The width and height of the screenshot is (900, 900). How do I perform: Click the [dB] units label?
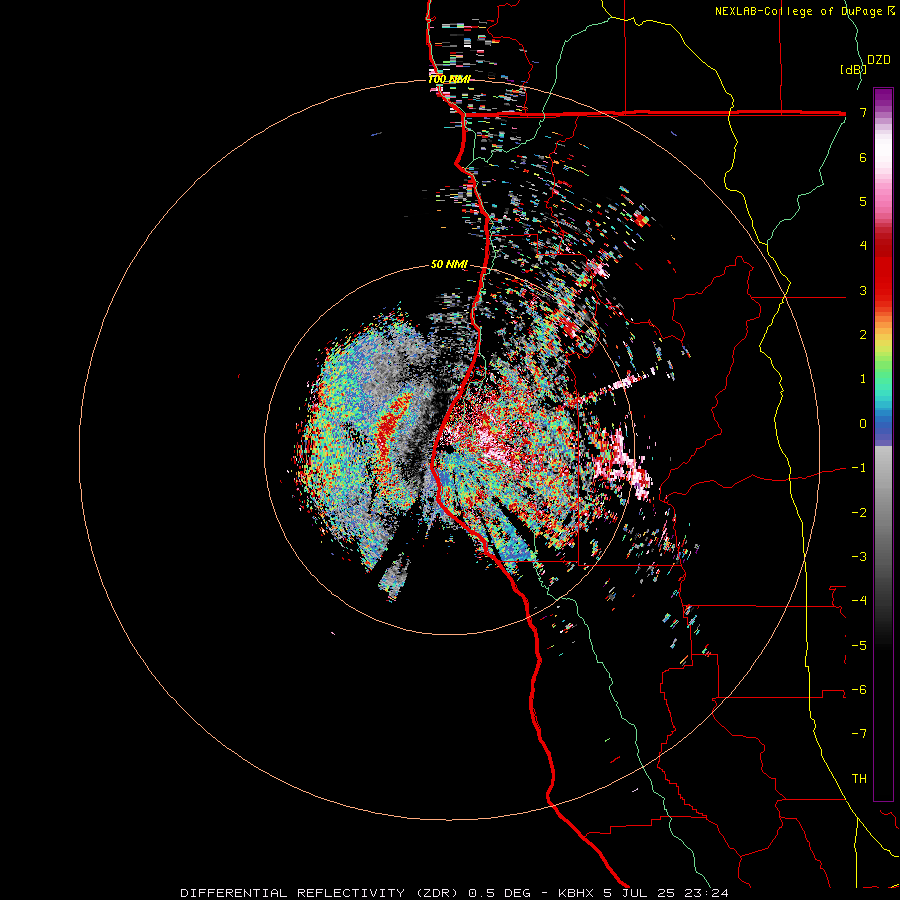coord(853,69)
